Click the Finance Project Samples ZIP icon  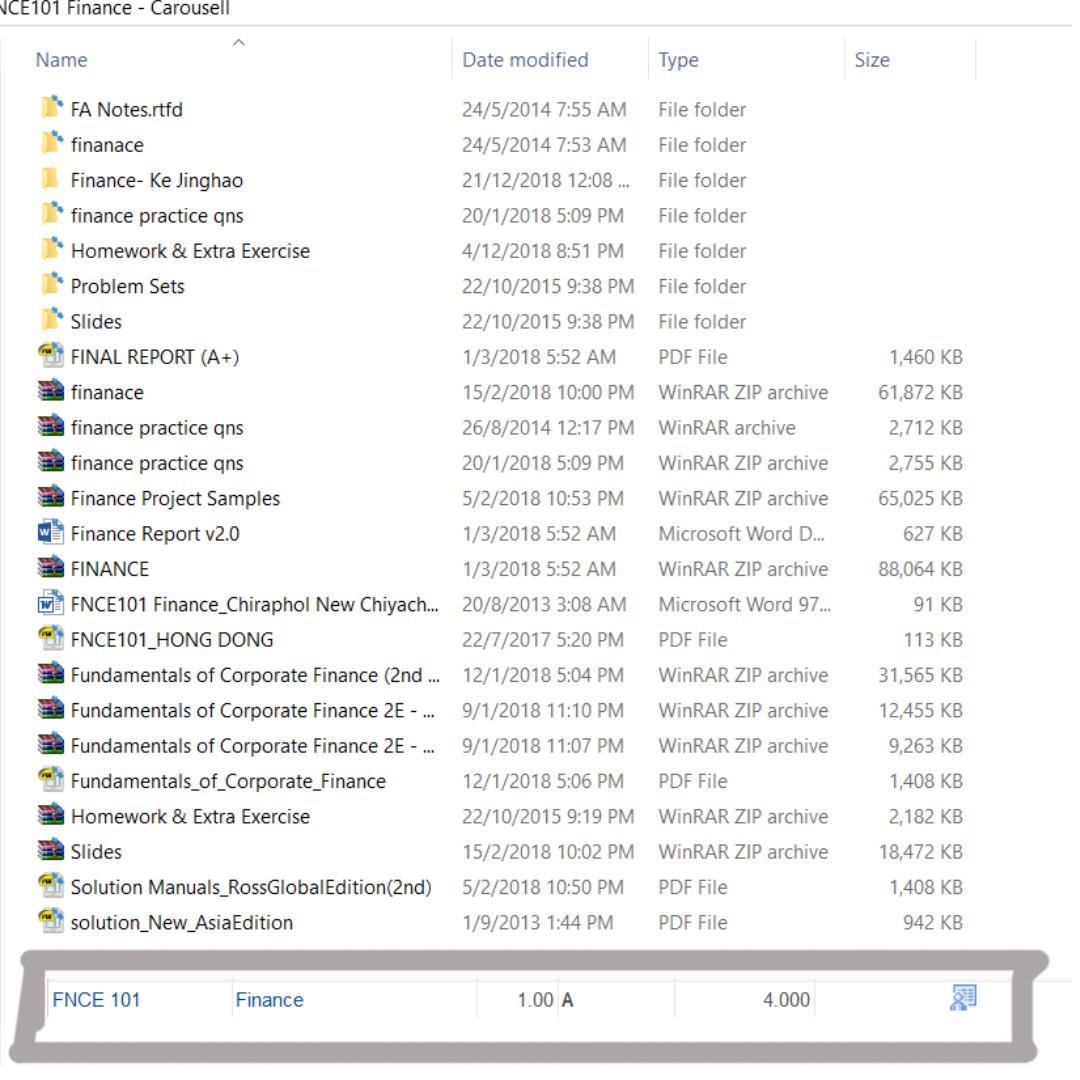point(50,498)
